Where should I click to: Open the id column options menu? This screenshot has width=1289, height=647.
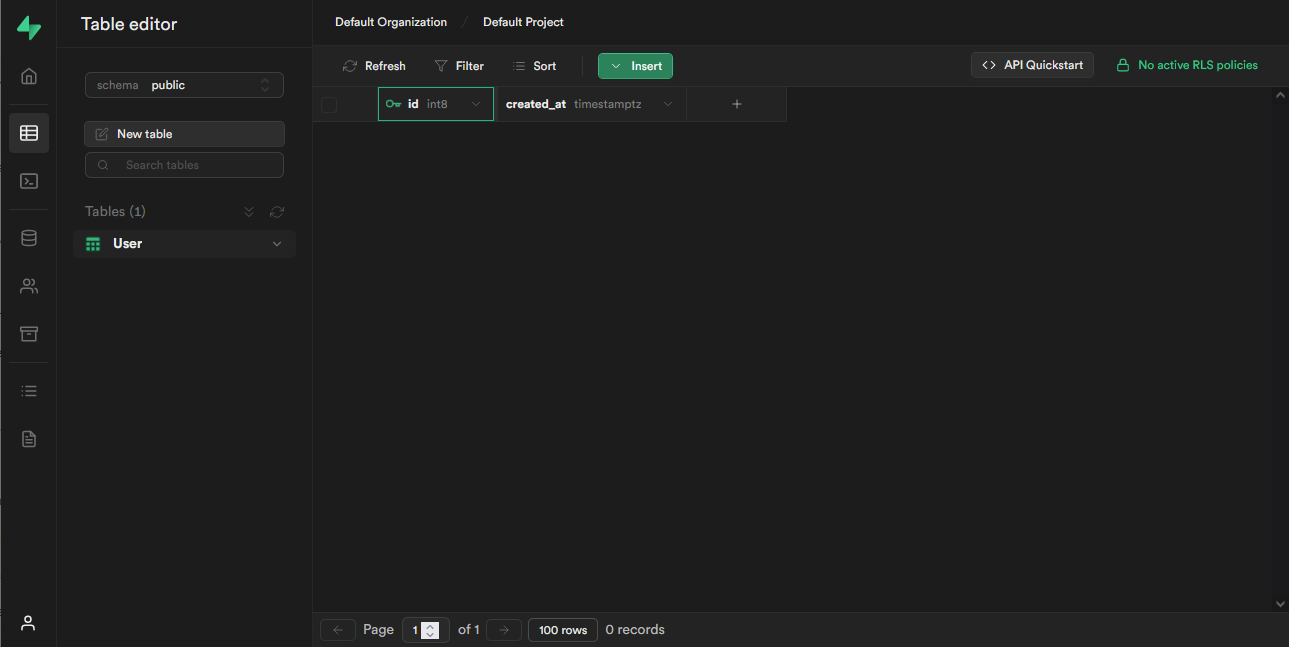(x=476, y=103)
